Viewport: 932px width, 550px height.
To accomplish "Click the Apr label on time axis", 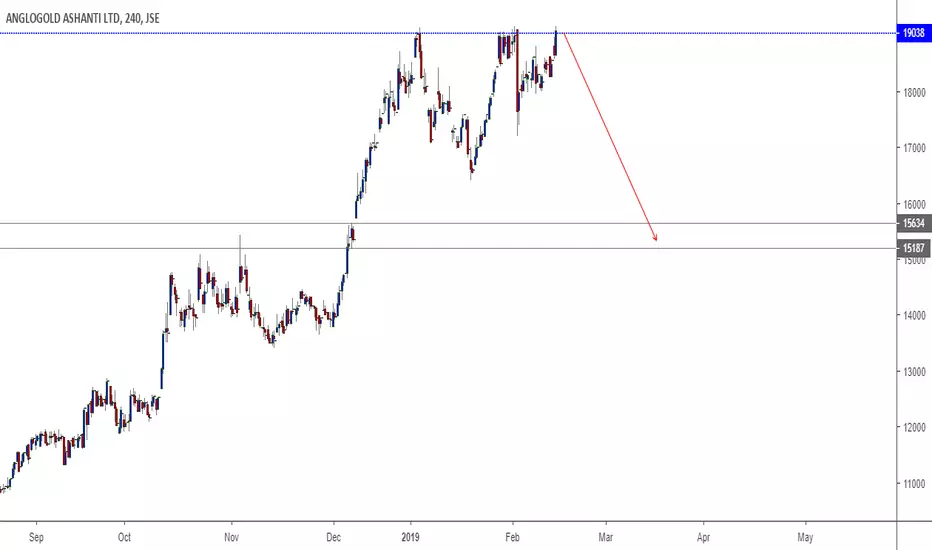I will pos(703,538).
